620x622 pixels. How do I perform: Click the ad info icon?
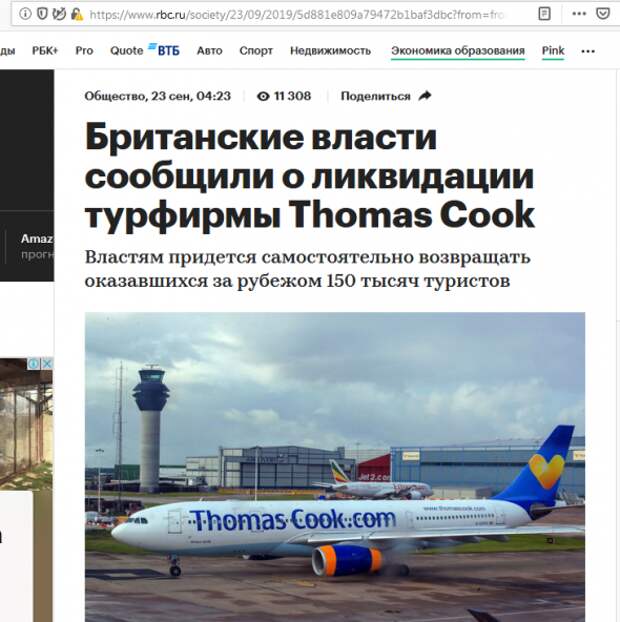tap(34, 363)
